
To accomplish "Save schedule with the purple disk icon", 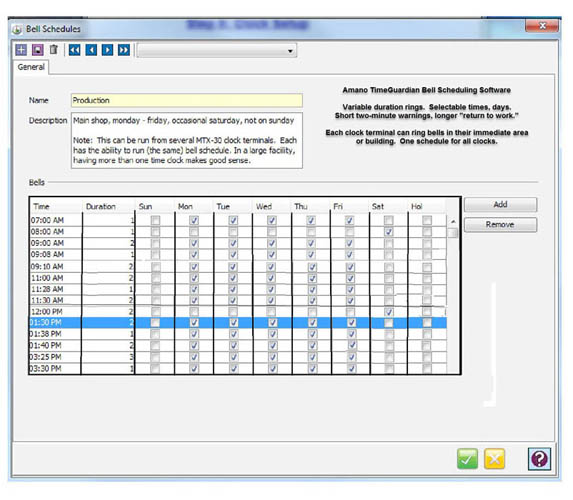I will click(38, 50).
